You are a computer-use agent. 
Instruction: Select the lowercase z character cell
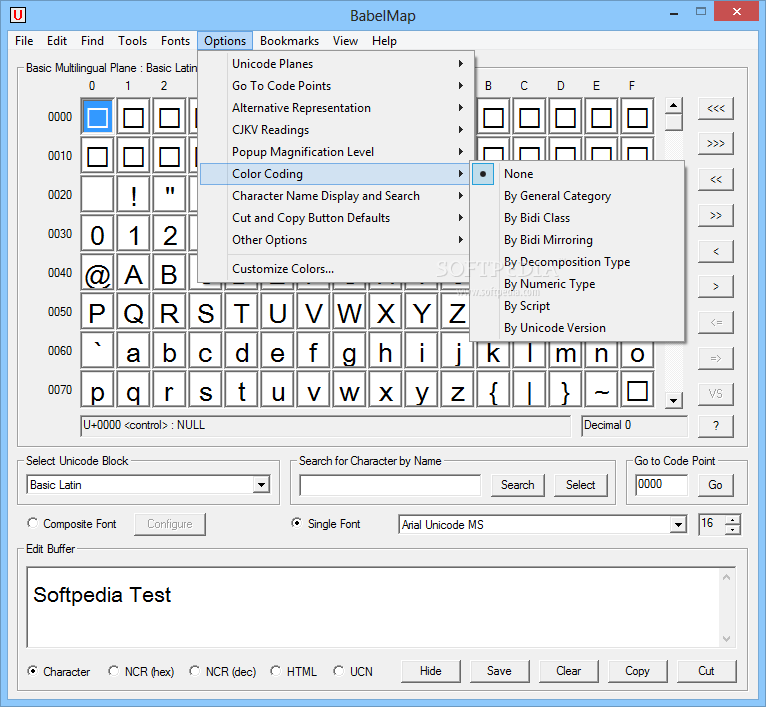coord(457,391)
